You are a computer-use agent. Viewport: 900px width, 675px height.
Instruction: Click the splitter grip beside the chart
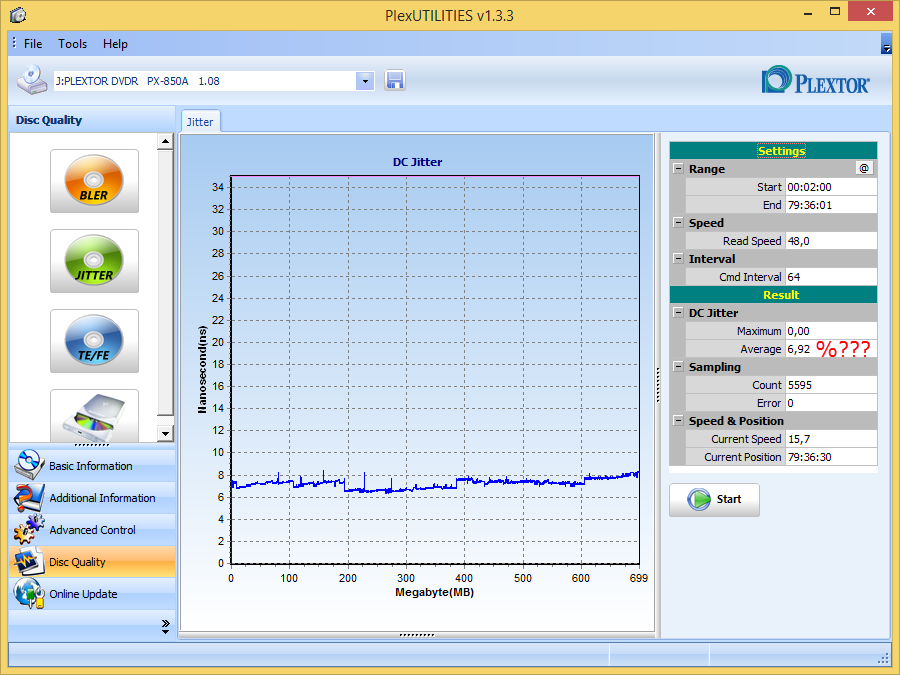pos(658,385)
